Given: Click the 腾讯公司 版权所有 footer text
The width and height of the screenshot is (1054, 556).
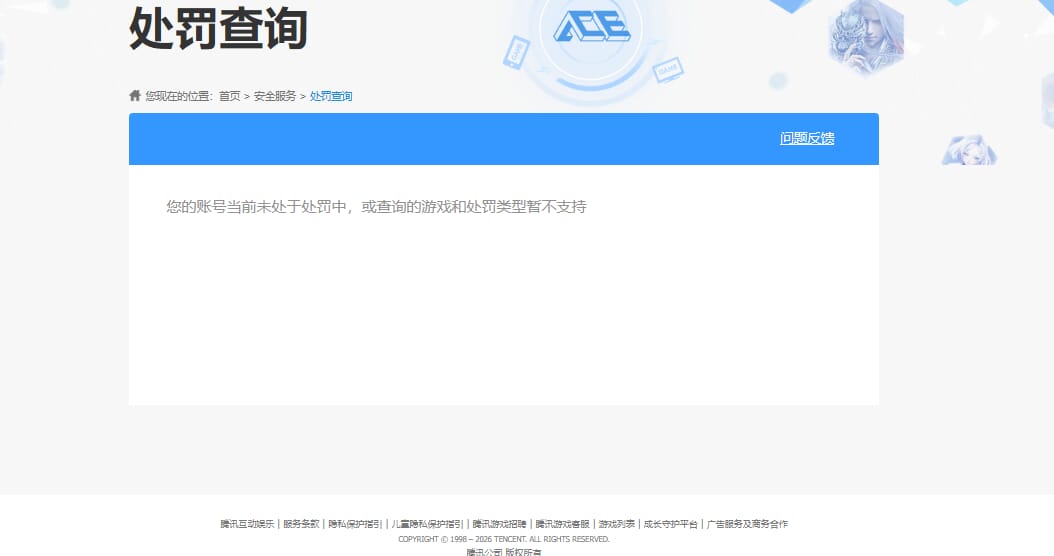Looking at the screenshot, I should coord(503,551).
